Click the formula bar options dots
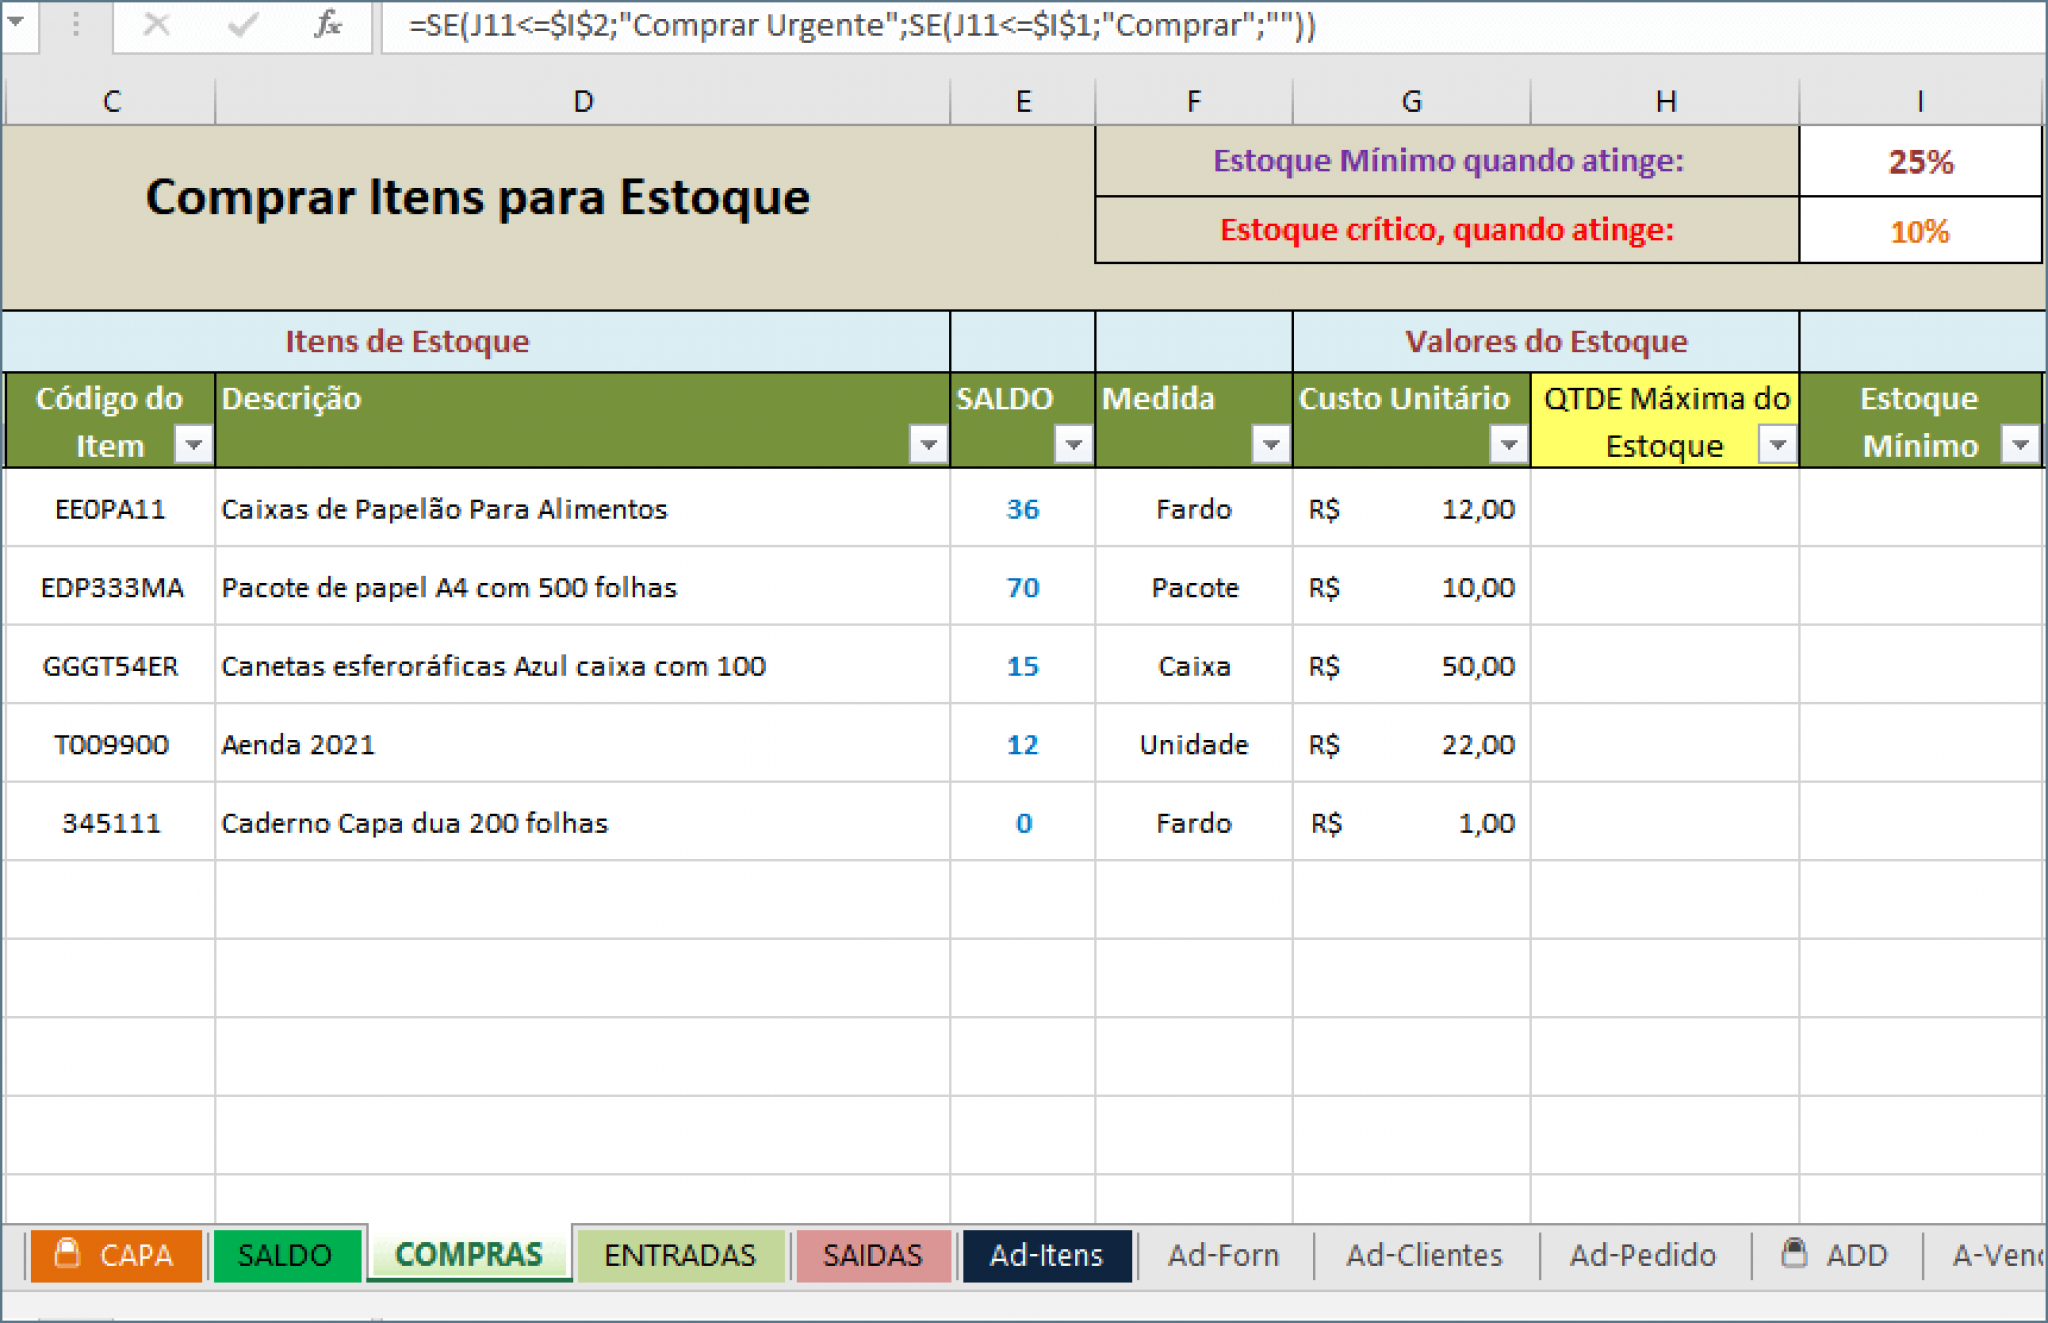Screen dimensions: 2048x1323 click(x=76, y=24)
